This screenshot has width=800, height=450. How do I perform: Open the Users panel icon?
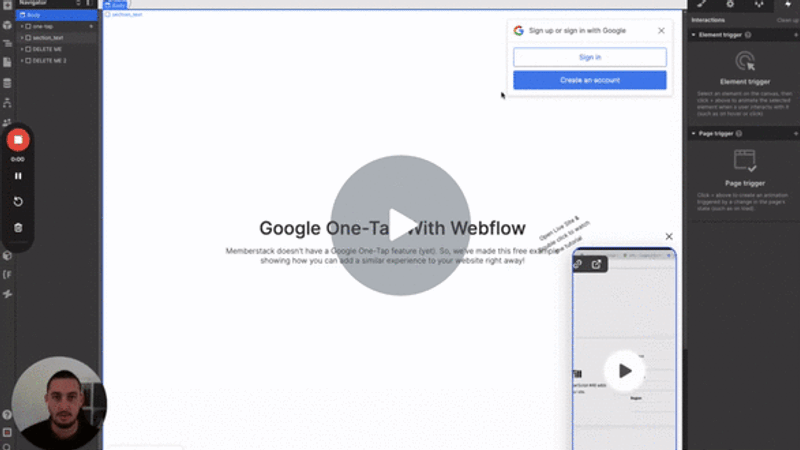click(x=7, y=122)
